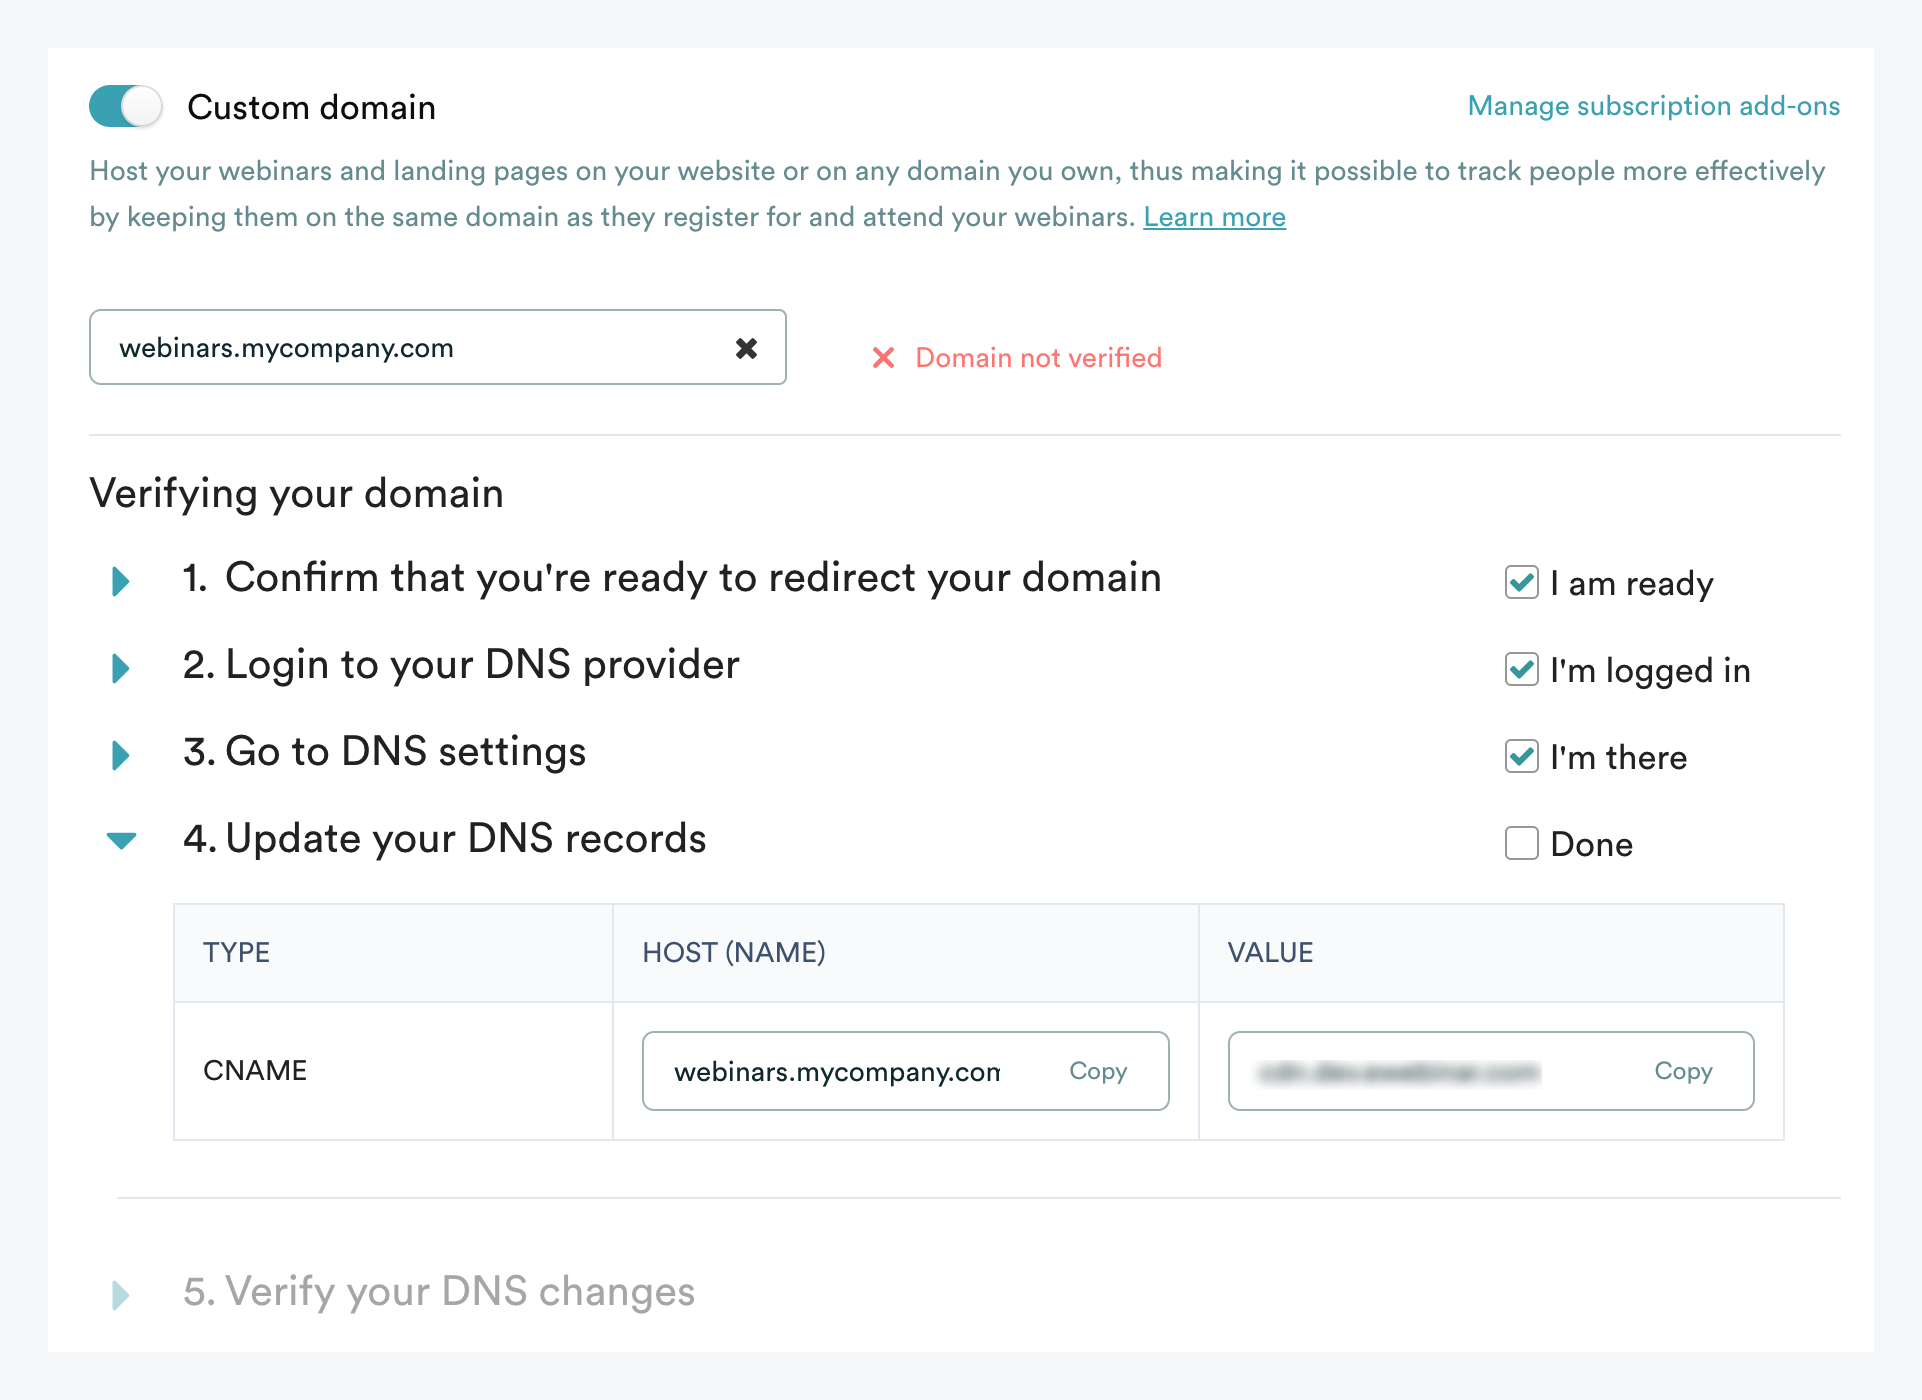
Task: Clear the custom domain field with X icon
Action: pyautogui.click(x=746, y=348)
